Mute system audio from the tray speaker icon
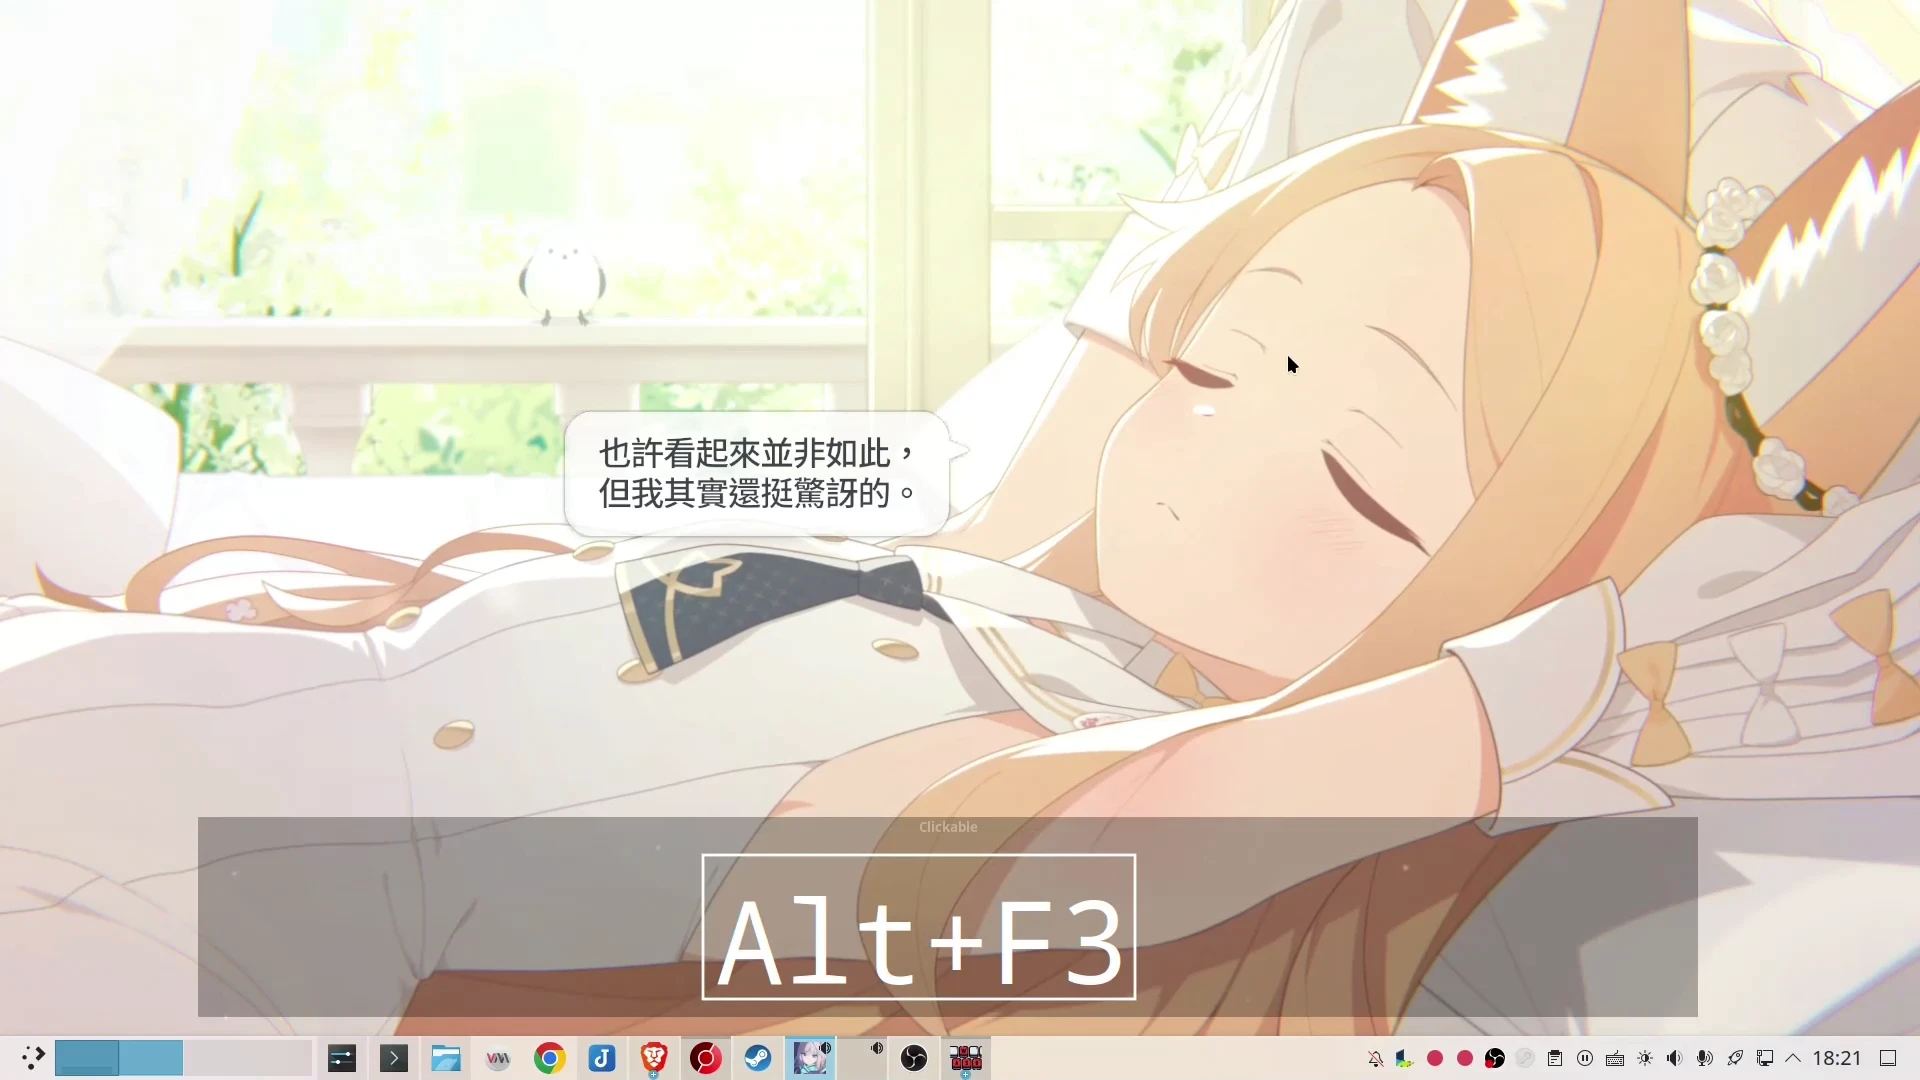Viewport: 1920px width, 1080px height. tap(1674, 1058)
